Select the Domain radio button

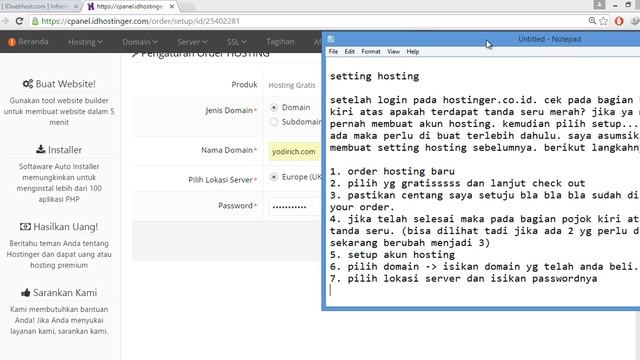pyautogui.click(x=274, y=108)
